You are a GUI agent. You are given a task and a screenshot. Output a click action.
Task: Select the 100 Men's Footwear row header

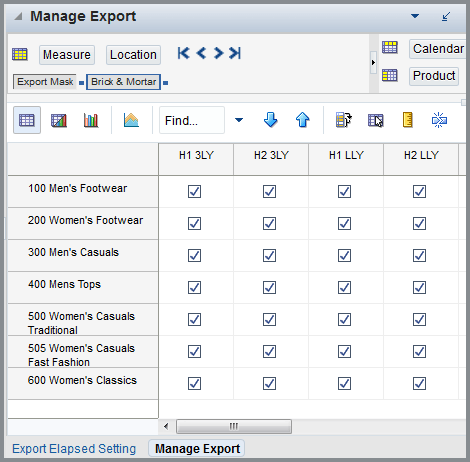[83, 192]
